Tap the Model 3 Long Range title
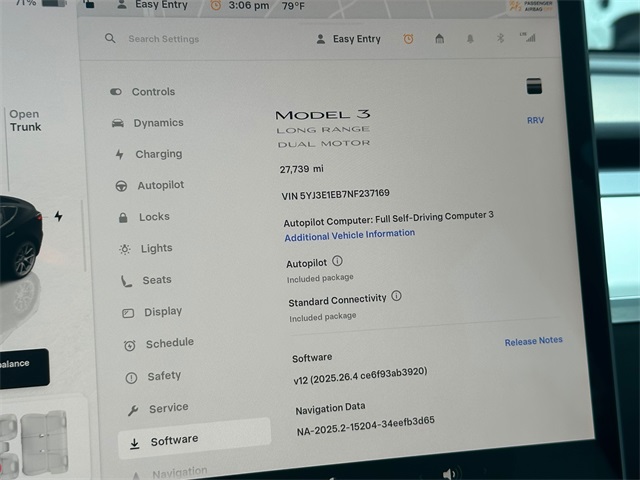Screen dimensions: 640x480 [323, 129]
